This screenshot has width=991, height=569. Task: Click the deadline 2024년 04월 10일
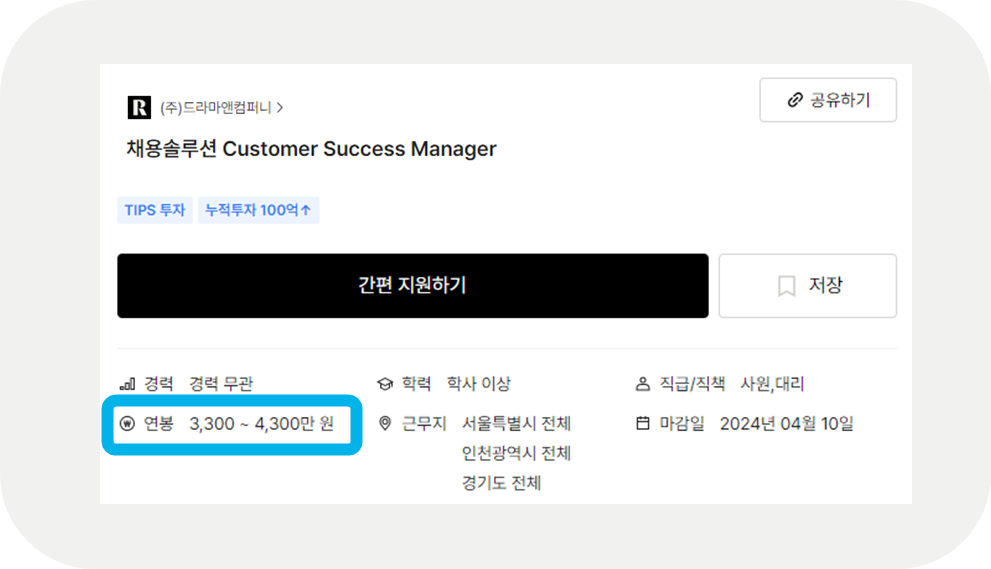[787, 424]
